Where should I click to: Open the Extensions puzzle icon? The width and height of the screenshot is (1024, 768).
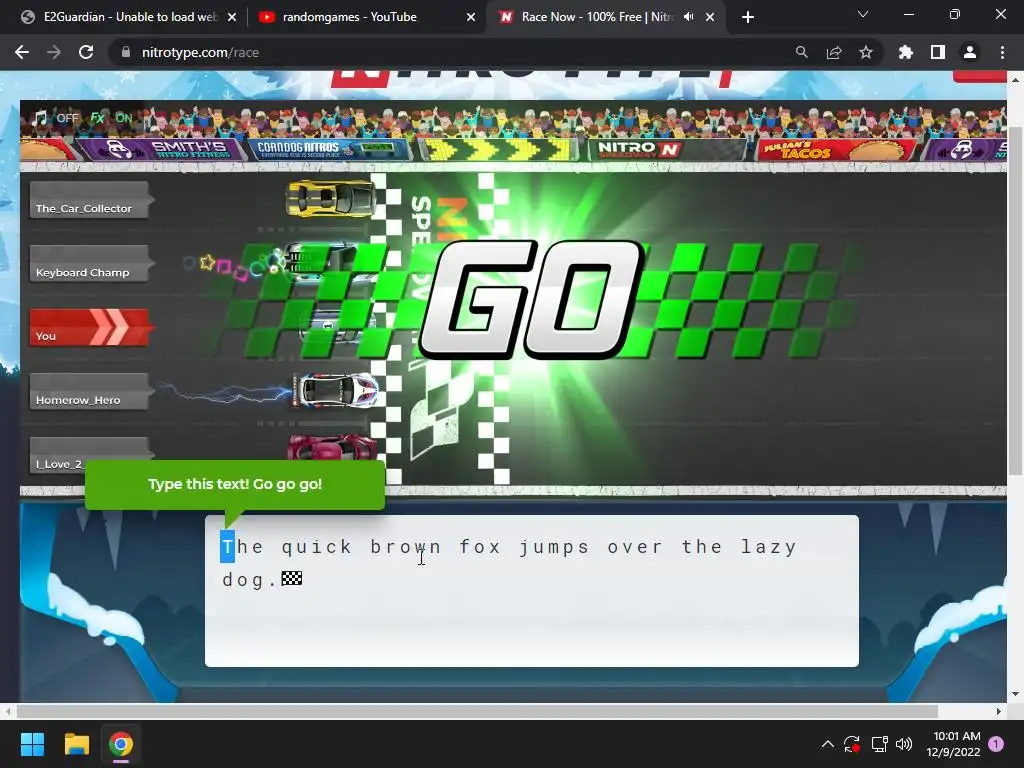tap(906, 52)
